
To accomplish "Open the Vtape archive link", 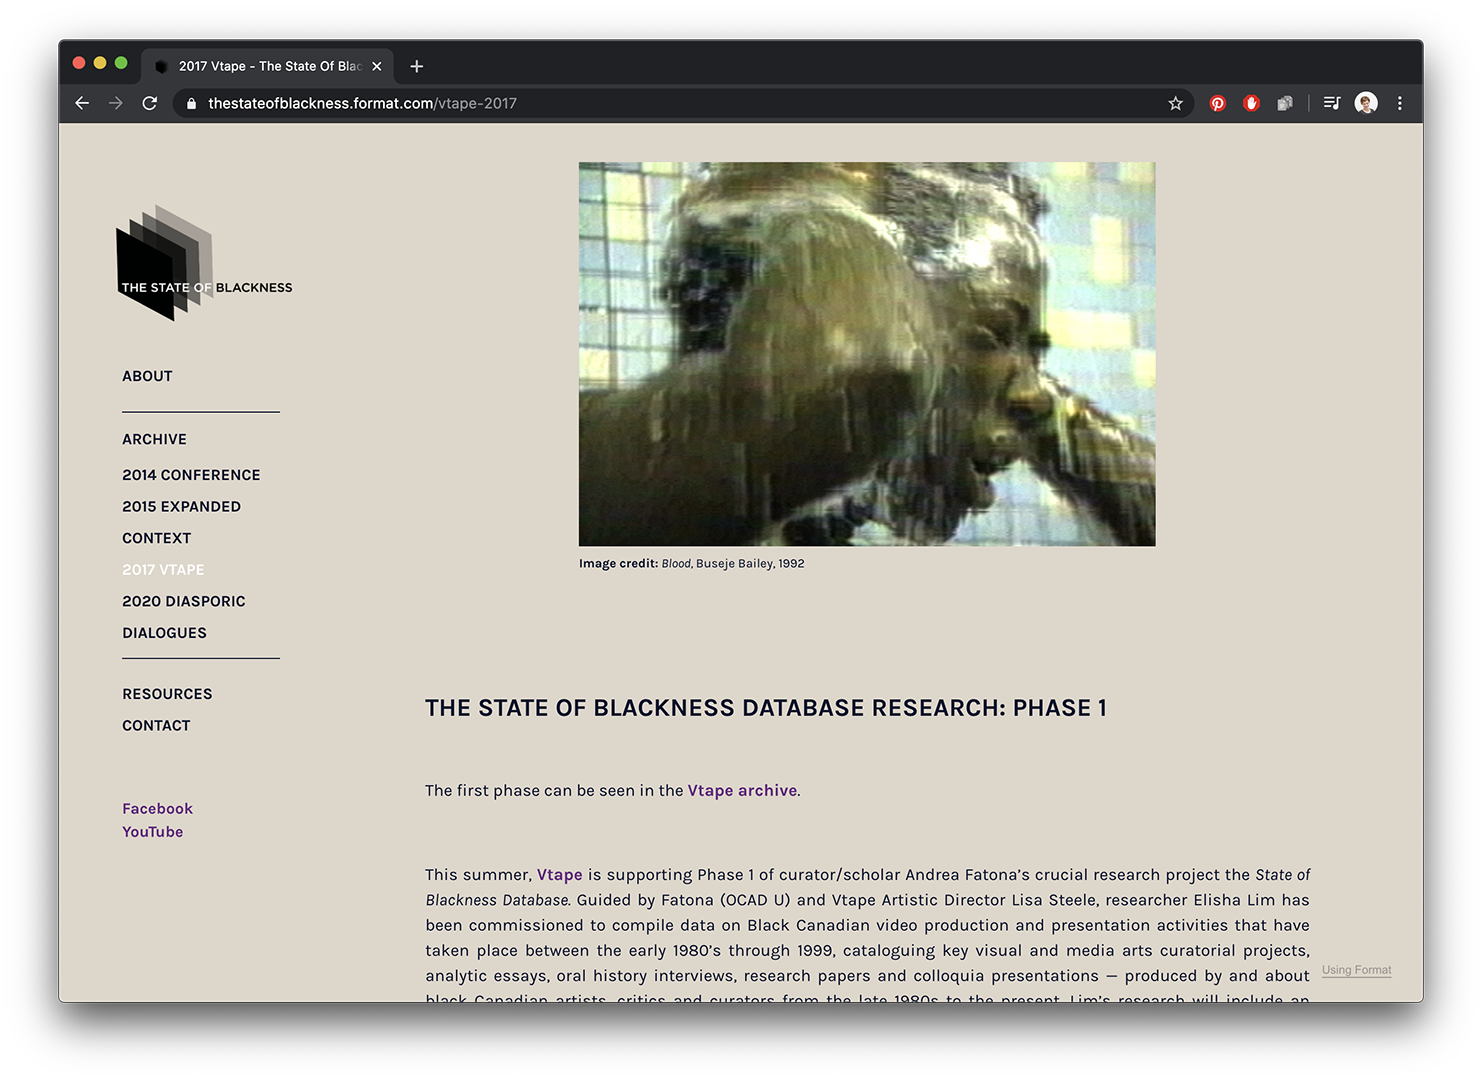I will (742, 790).
